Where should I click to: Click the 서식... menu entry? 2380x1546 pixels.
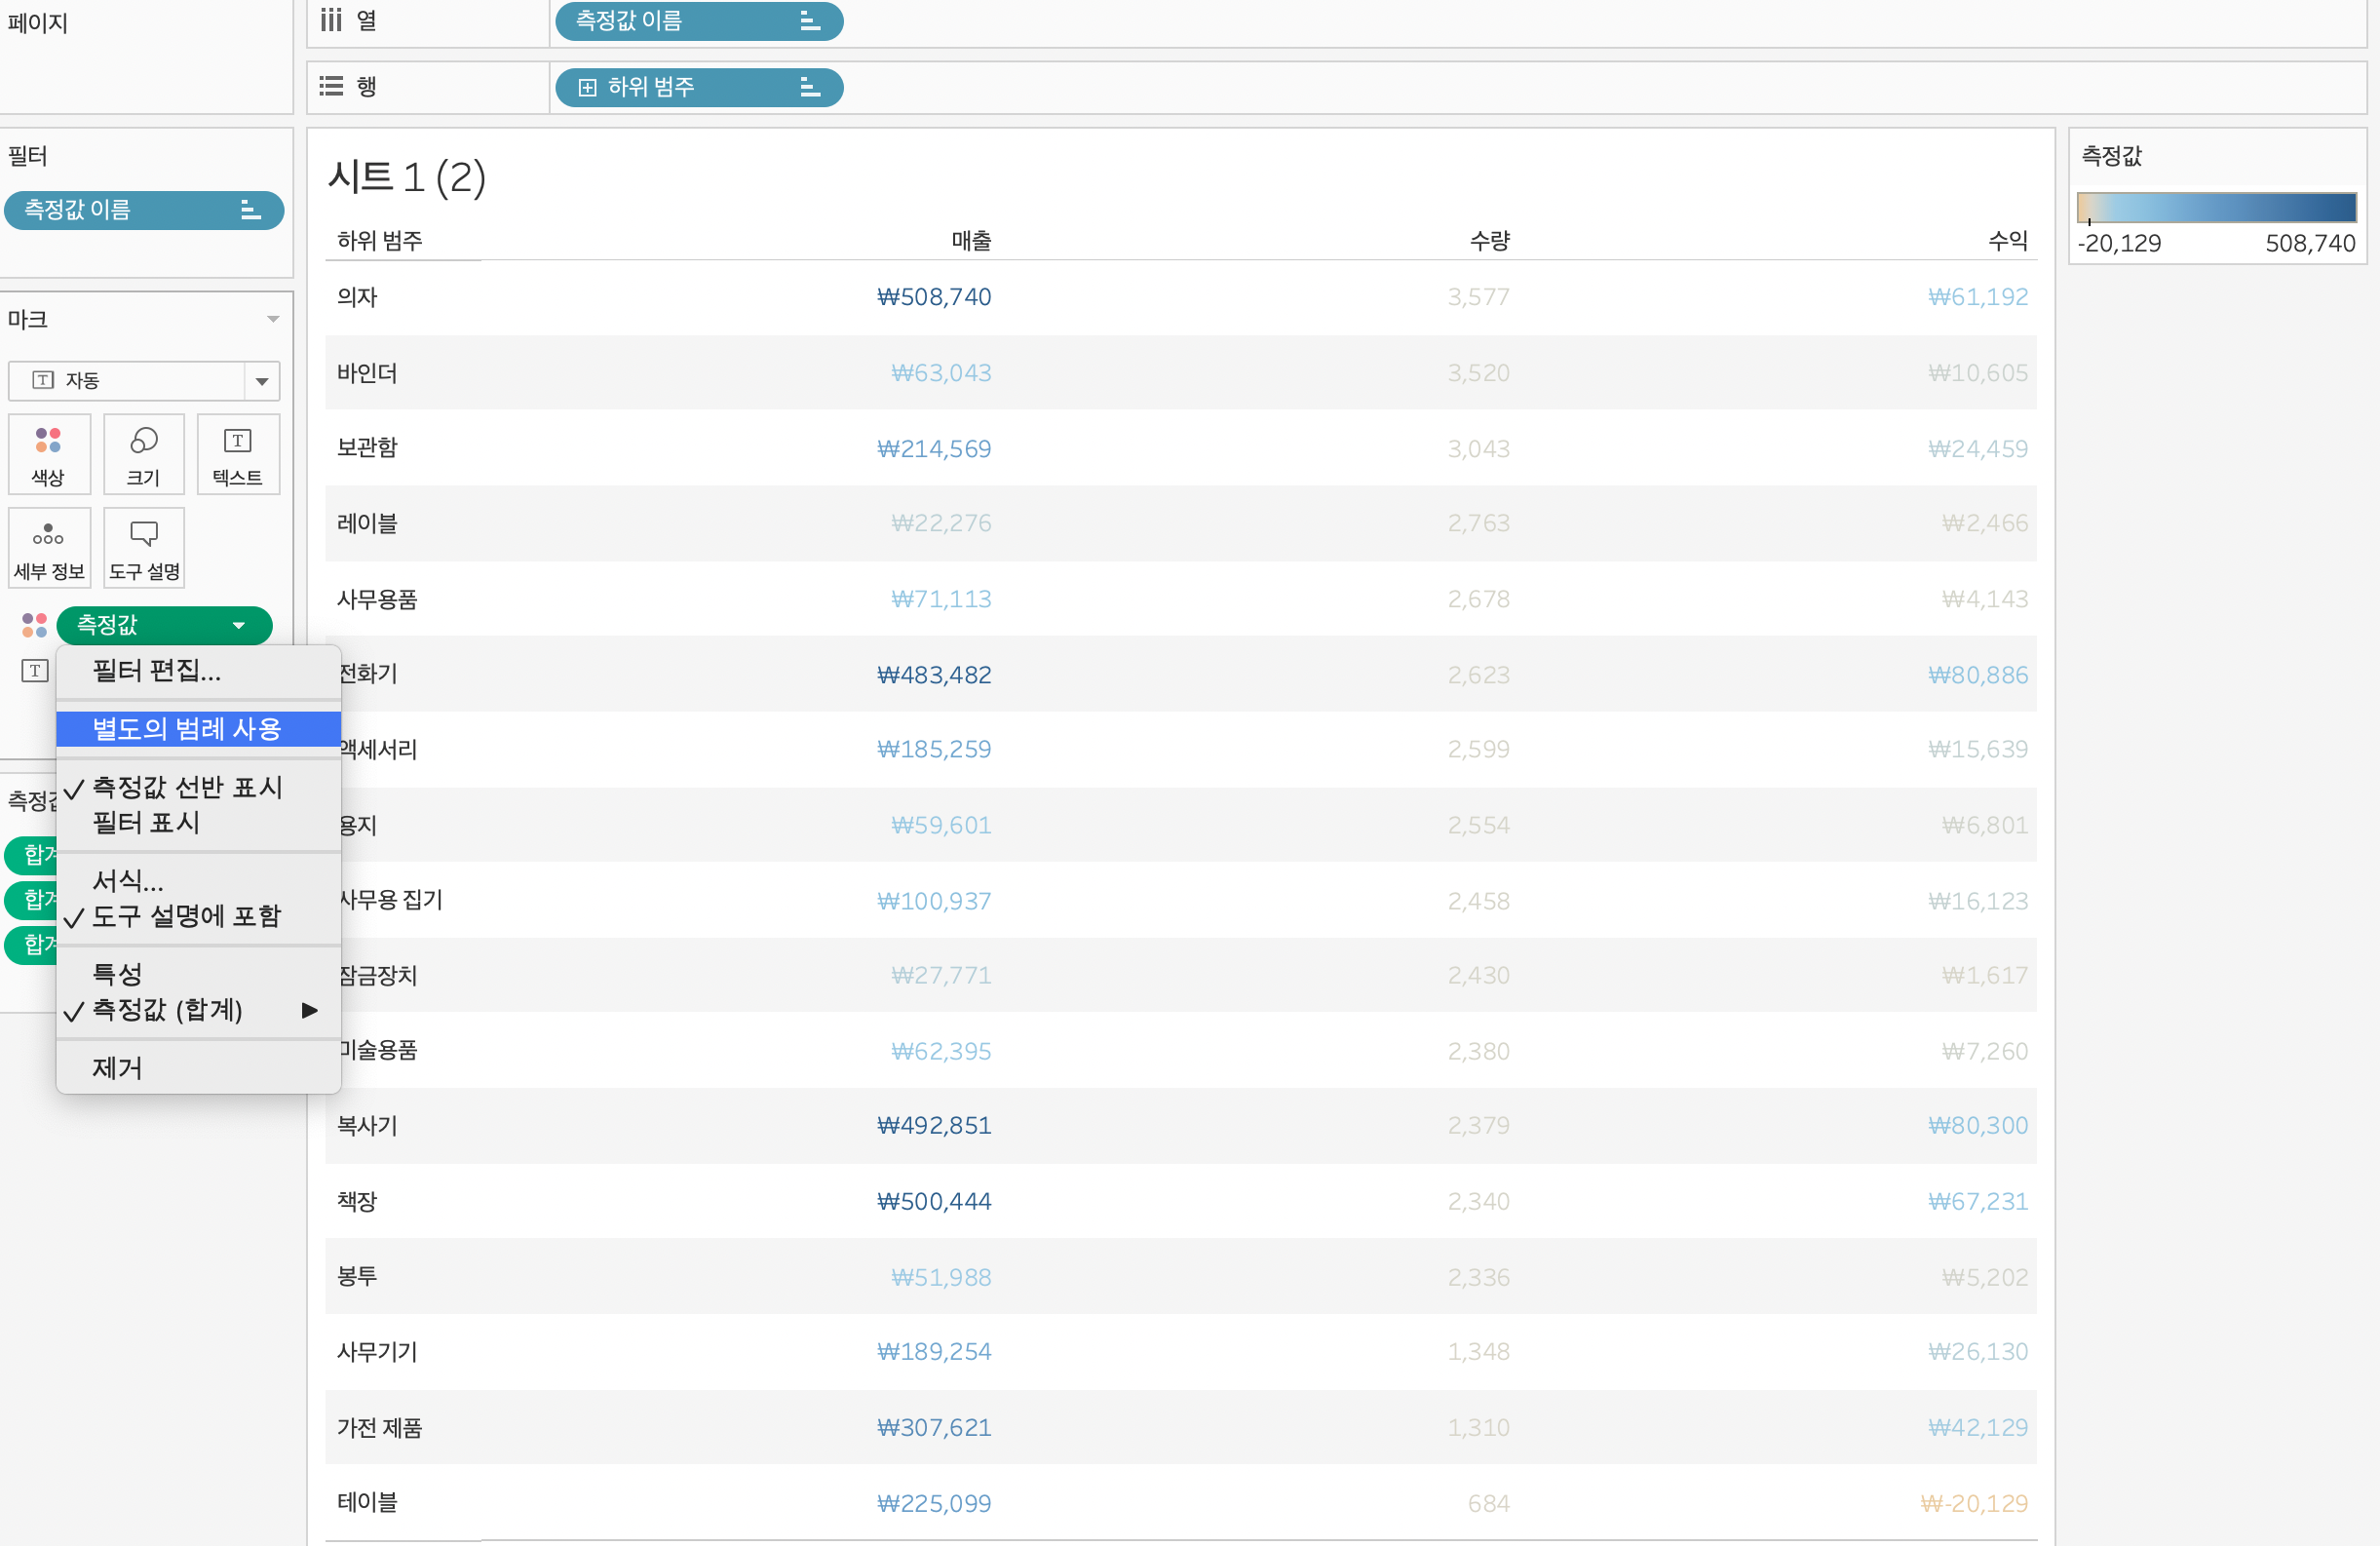coord(127,881)
